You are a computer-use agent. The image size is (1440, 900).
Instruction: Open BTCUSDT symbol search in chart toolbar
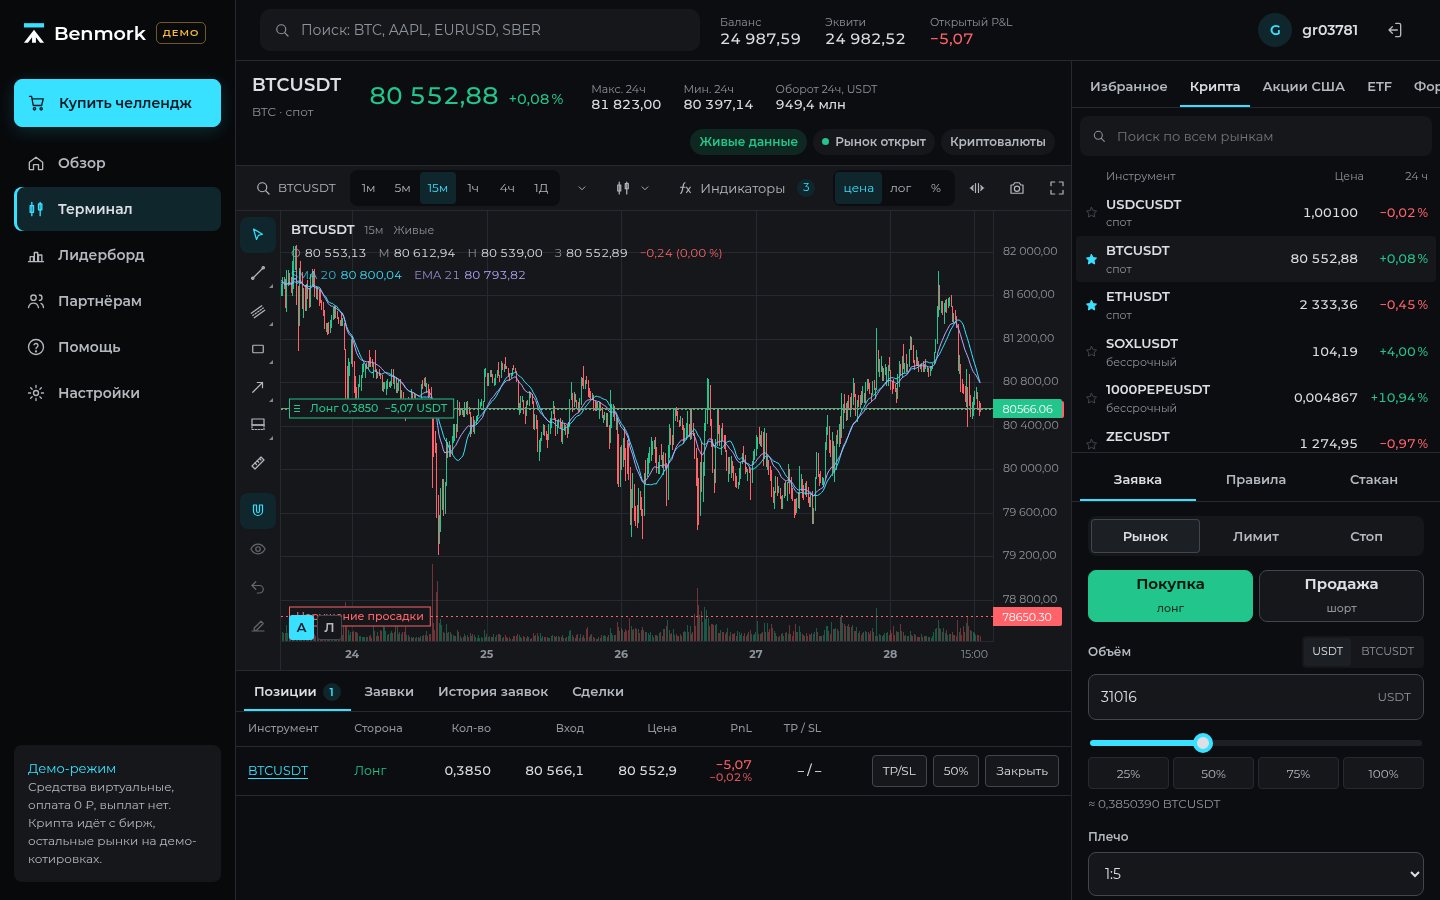(x=296, y=188)
